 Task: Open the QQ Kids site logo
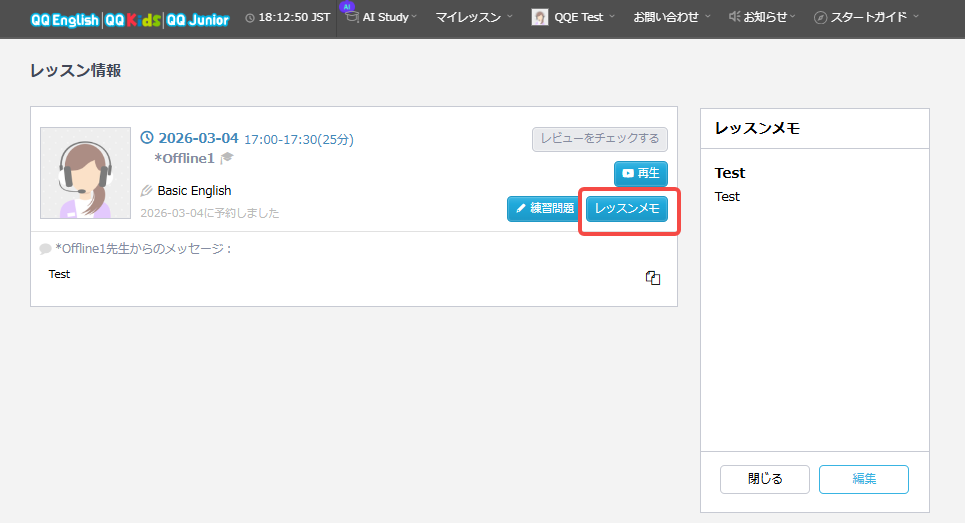(133, 19)
